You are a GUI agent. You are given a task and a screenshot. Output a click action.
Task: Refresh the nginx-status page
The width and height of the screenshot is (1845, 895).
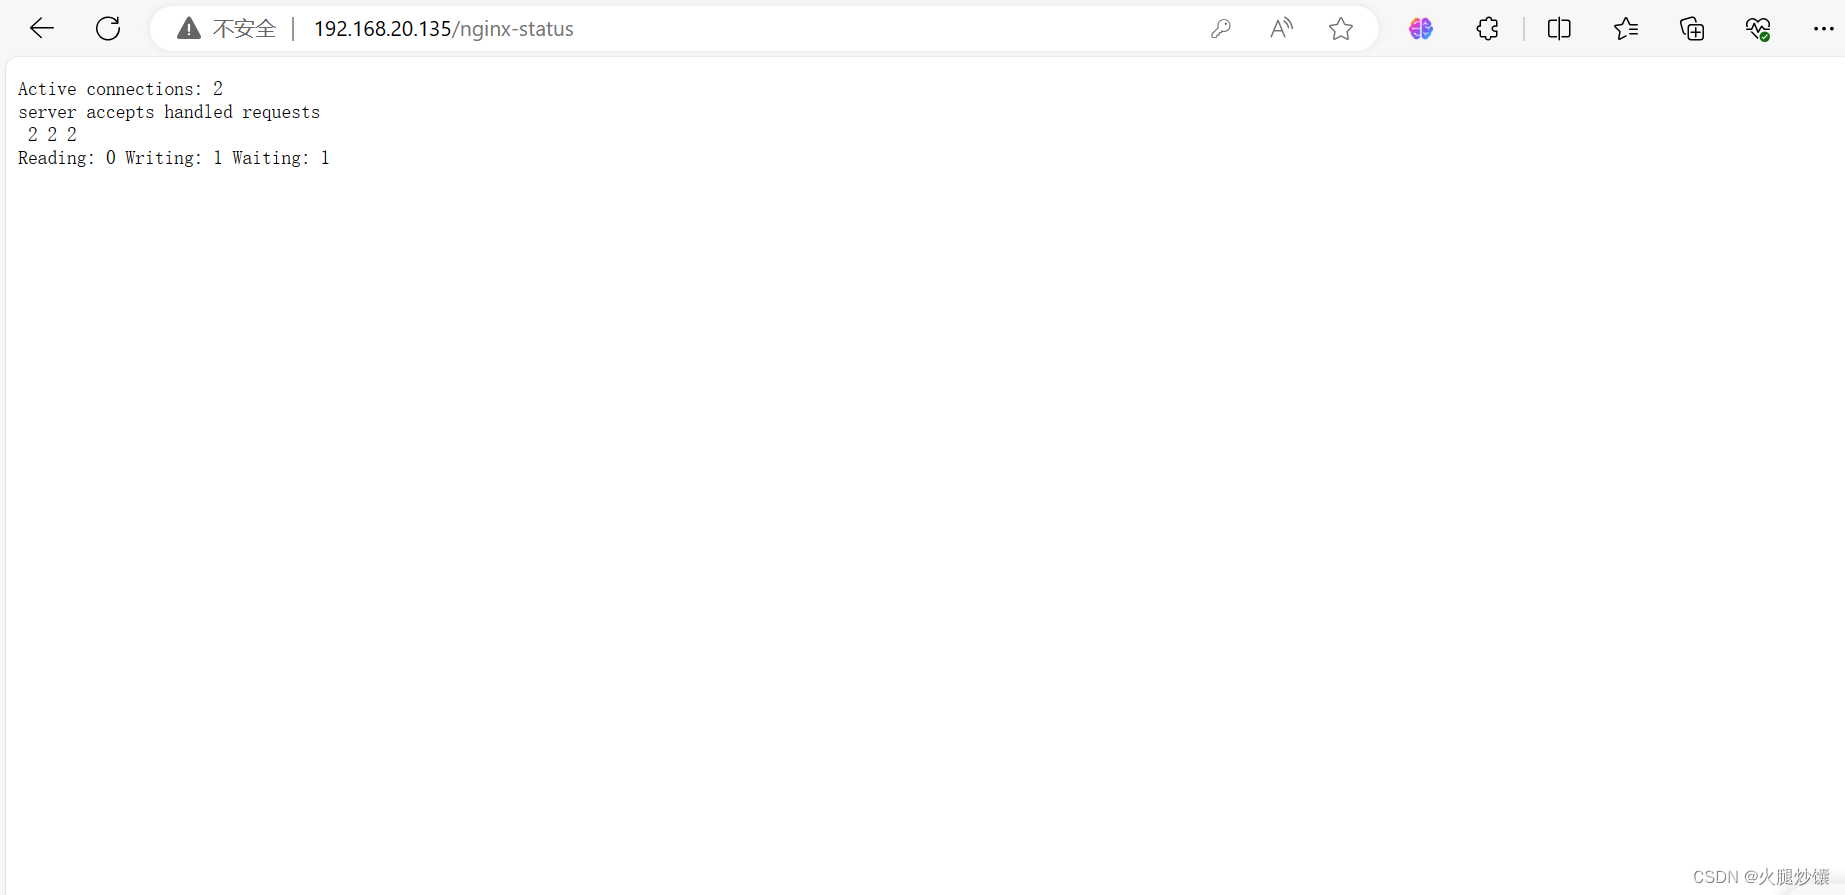click(x=108, y=29)
